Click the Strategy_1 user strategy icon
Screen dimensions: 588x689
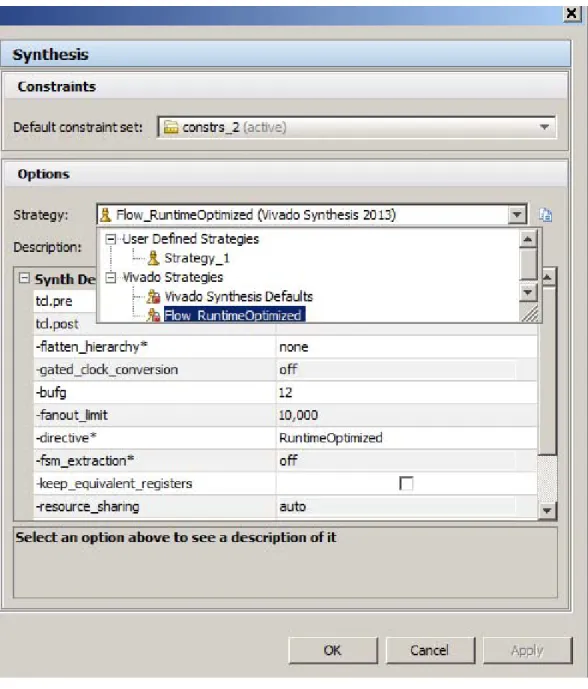[x=153, y=258]
